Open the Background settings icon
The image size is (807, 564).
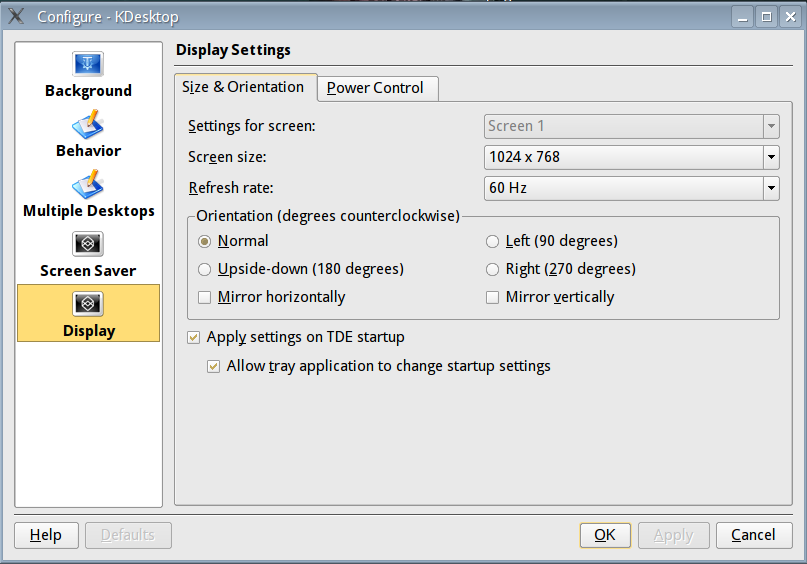click(x=88, y=64)
